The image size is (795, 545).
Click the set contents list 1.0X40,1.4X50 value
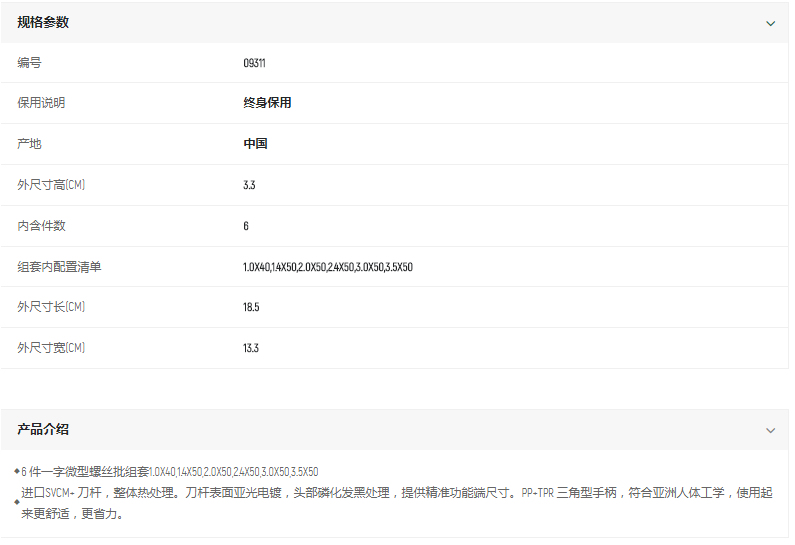coord(327,267)
